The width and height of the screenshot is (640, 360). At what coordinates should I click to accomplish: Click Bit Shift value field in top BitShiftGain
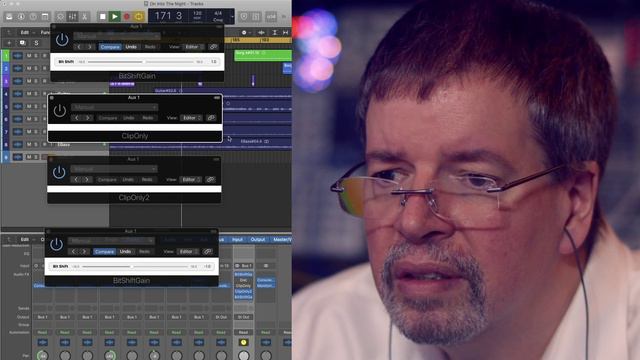coord(213,62)
